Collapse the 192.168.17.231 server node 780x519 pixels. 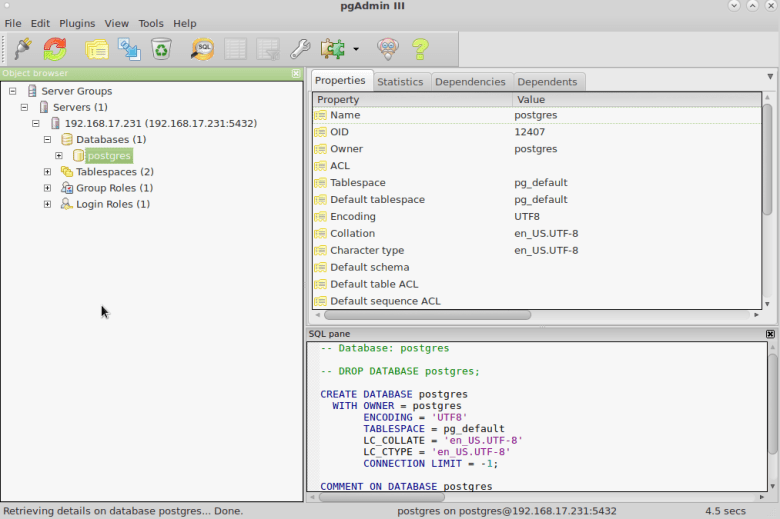point(36,123)
